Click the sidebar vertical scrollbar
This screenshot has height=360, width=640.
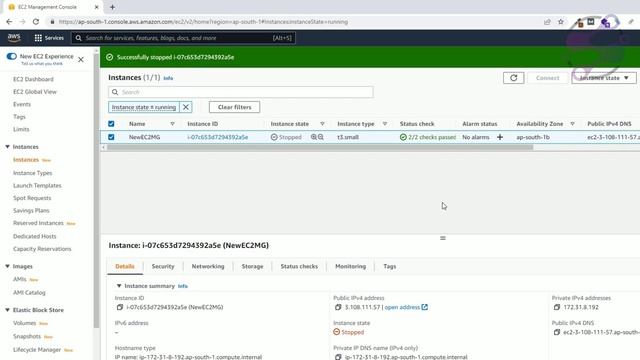[96, 190]
